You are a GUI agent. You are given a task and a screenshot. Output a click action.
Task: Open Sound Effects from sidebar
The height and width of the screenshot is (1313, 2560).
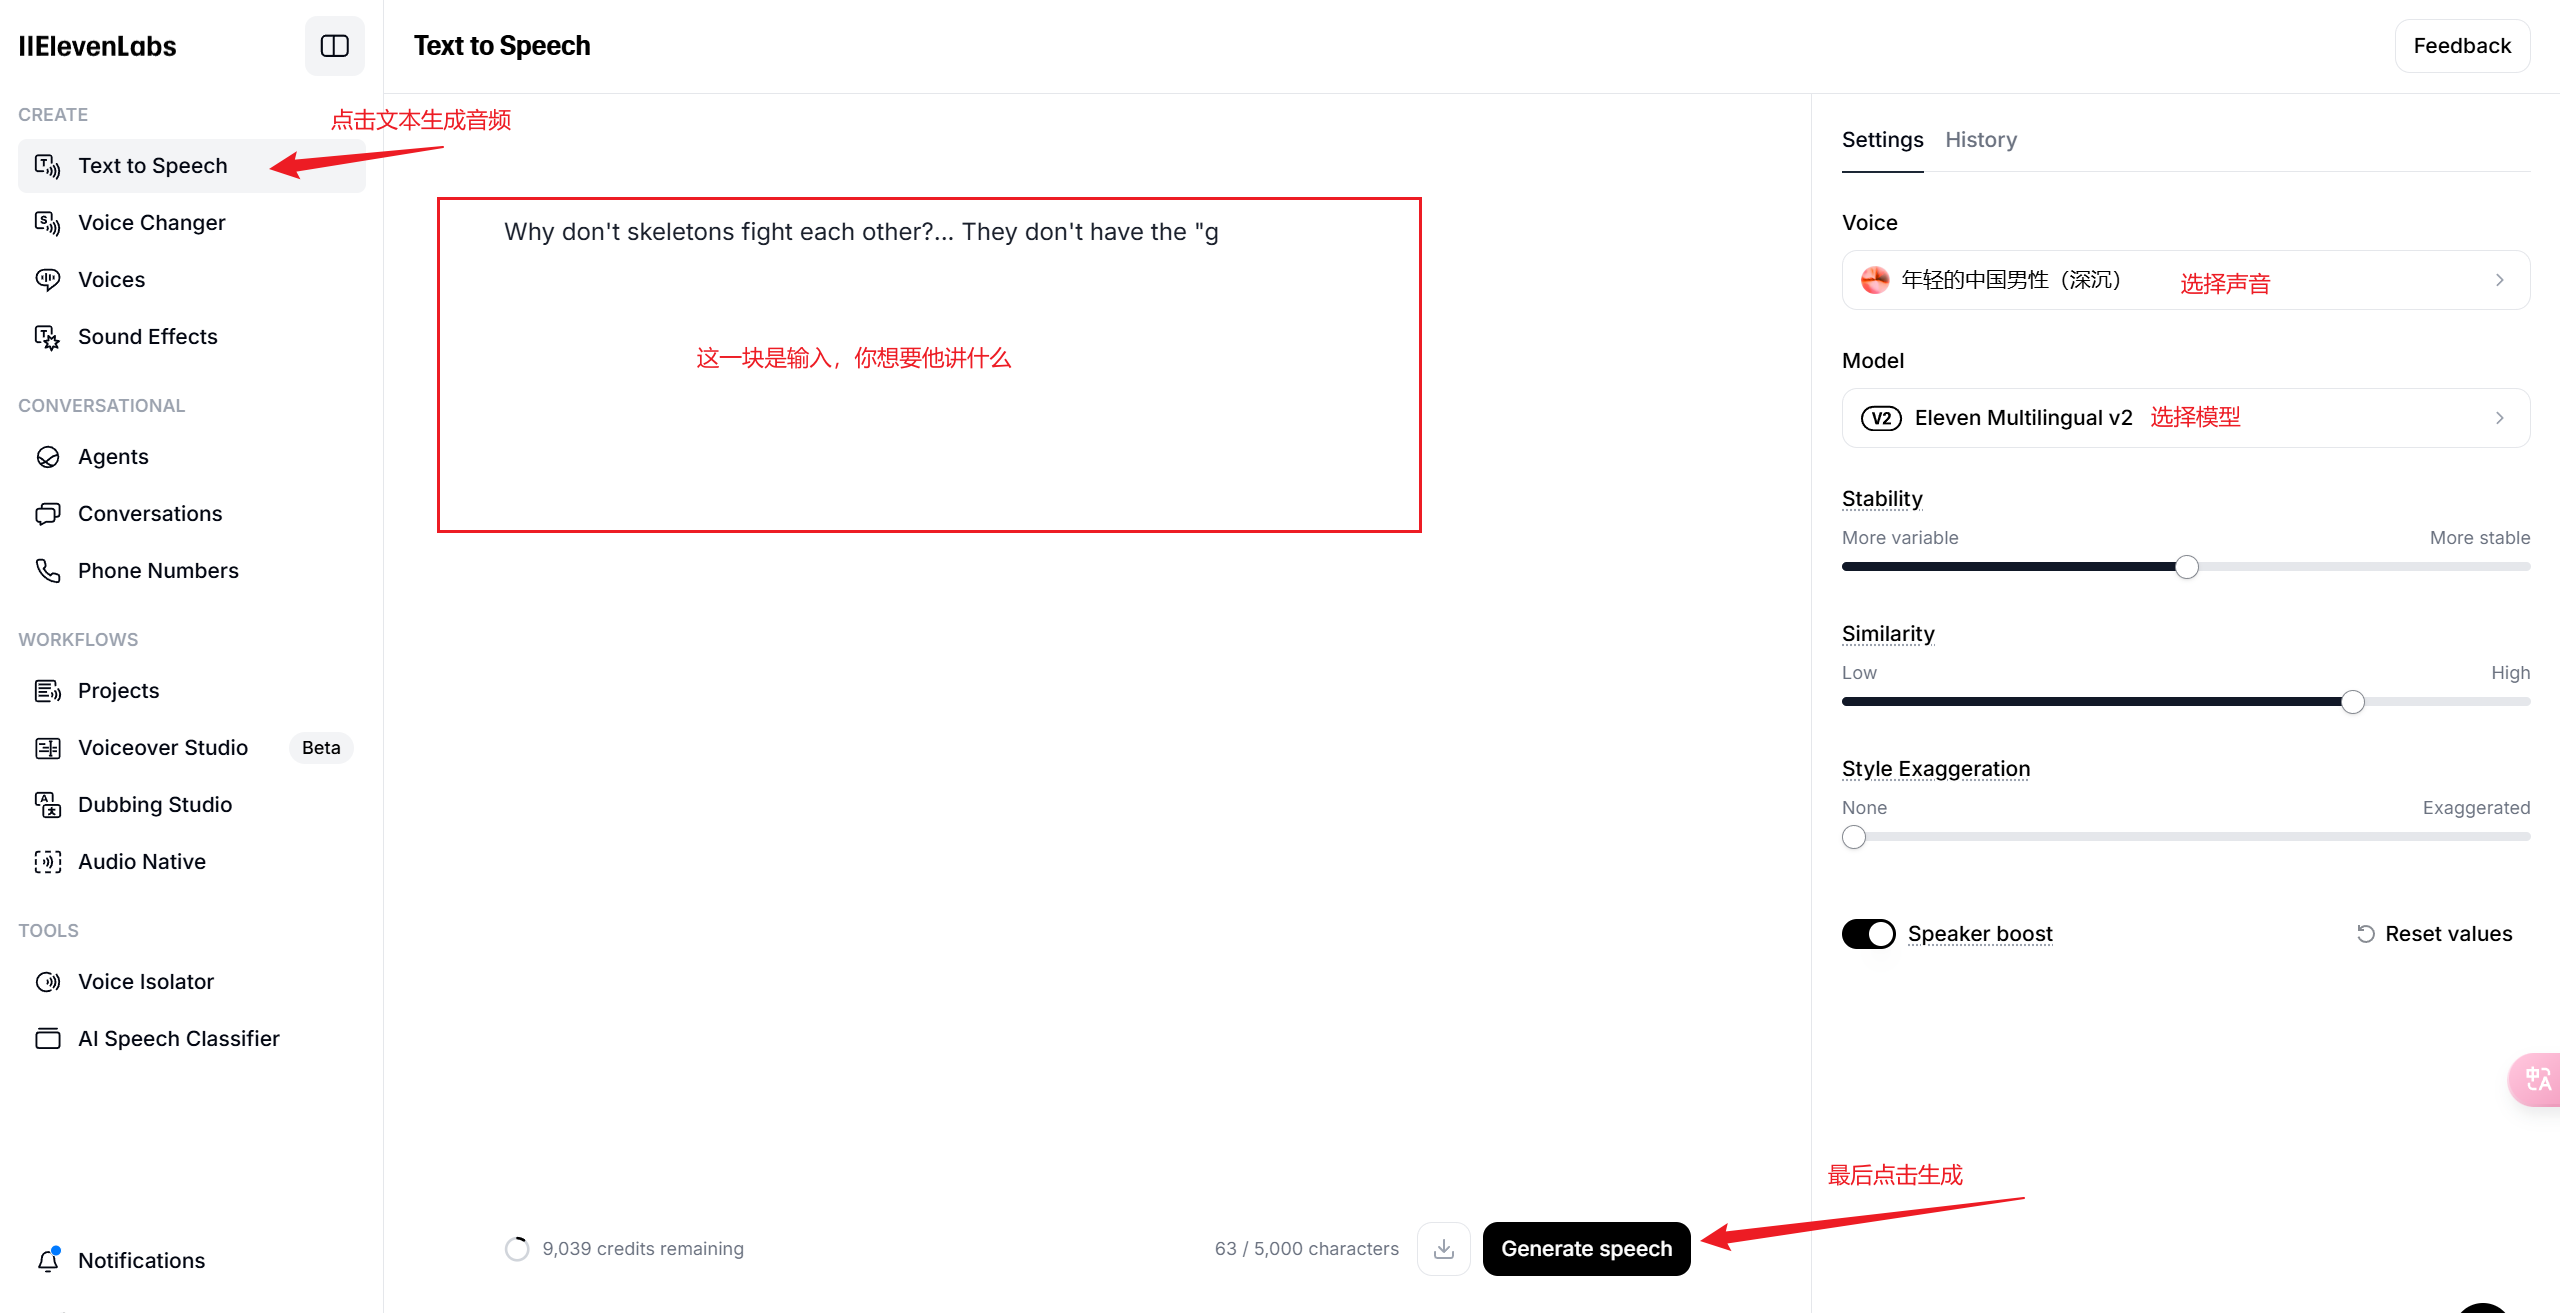(147, 337)
